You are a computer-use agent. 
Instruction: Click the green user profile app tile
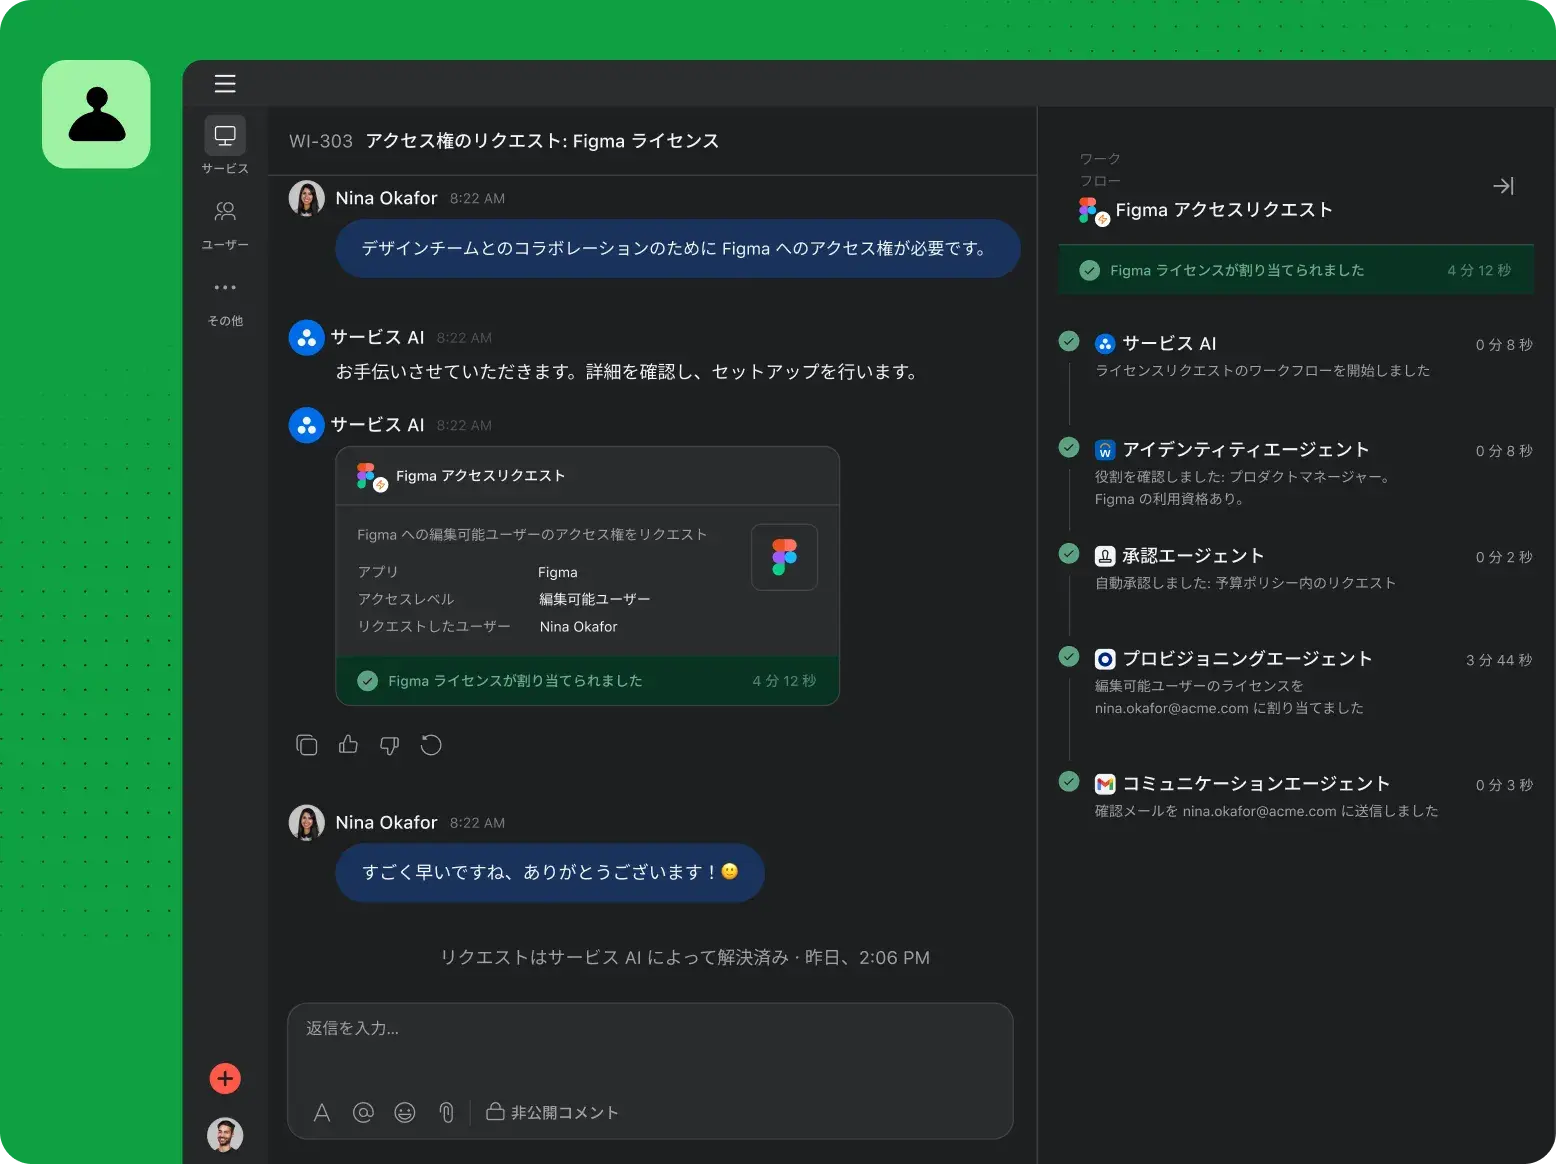pos(96,114)
